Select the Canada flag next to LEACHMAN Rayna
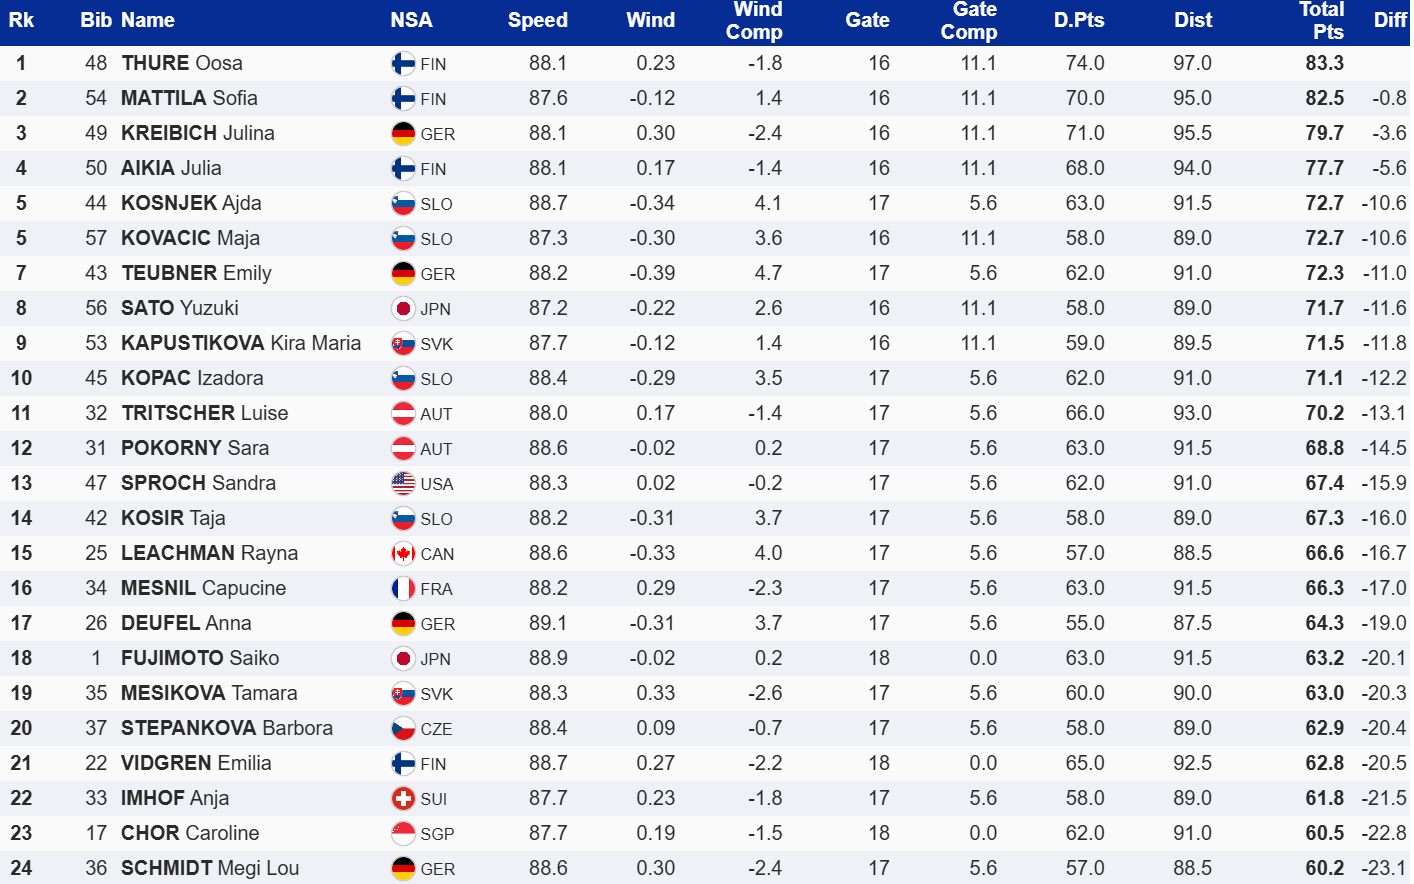 point(403,554)
